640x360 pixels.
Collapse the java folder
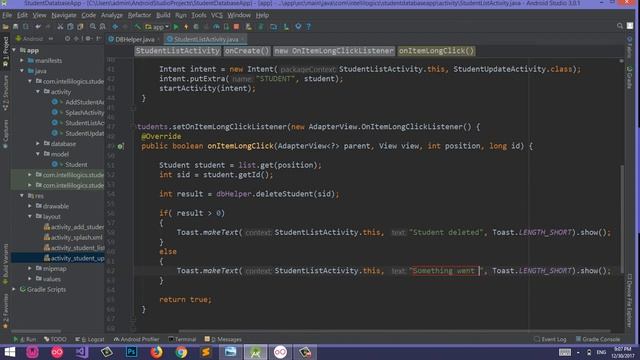tap(22, 71)
